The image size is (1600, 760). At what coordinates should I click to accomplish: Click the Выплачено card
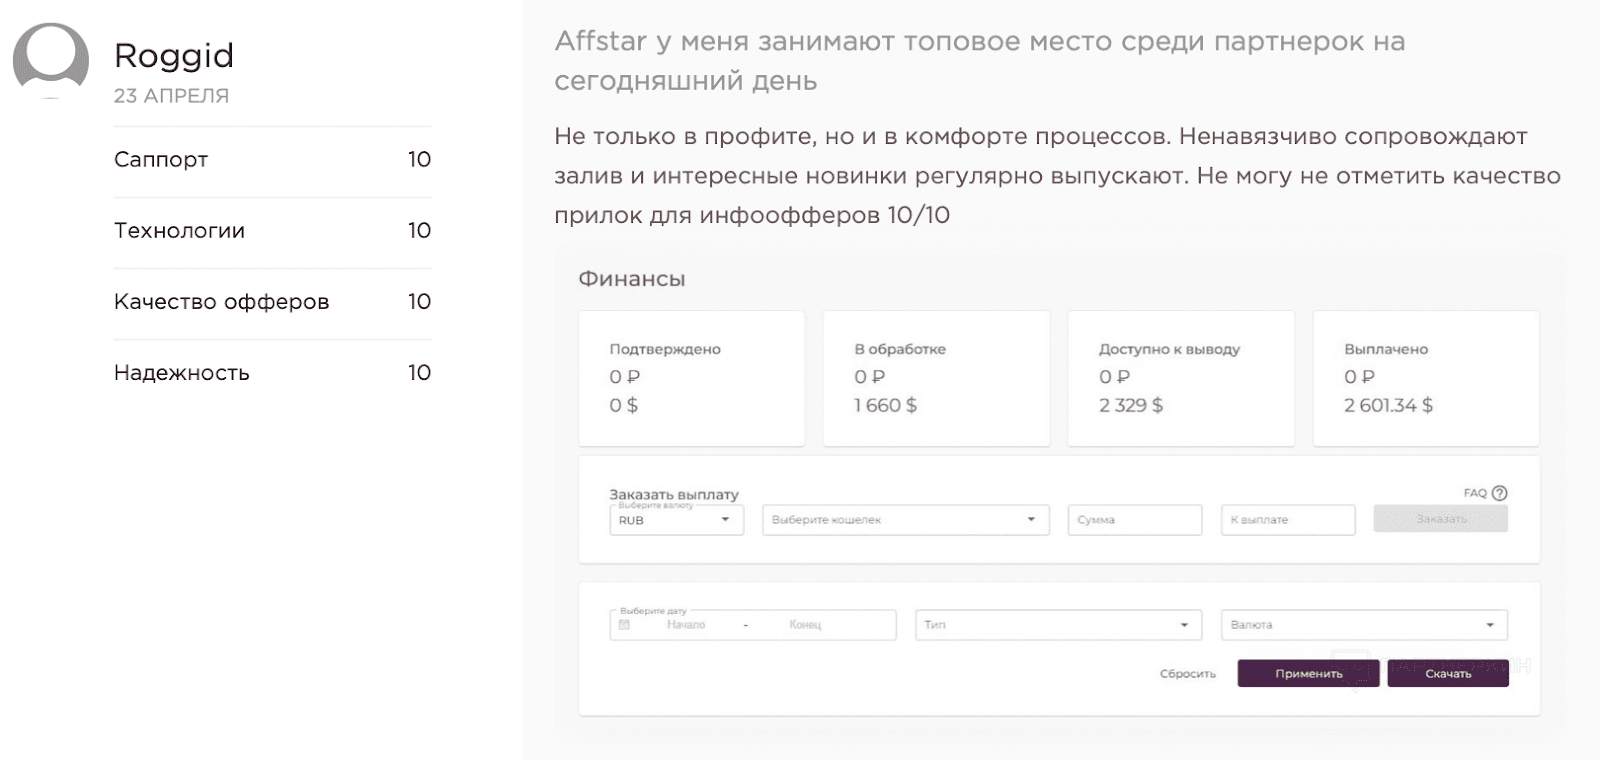pyautogui.click(x=1426, y=378)
